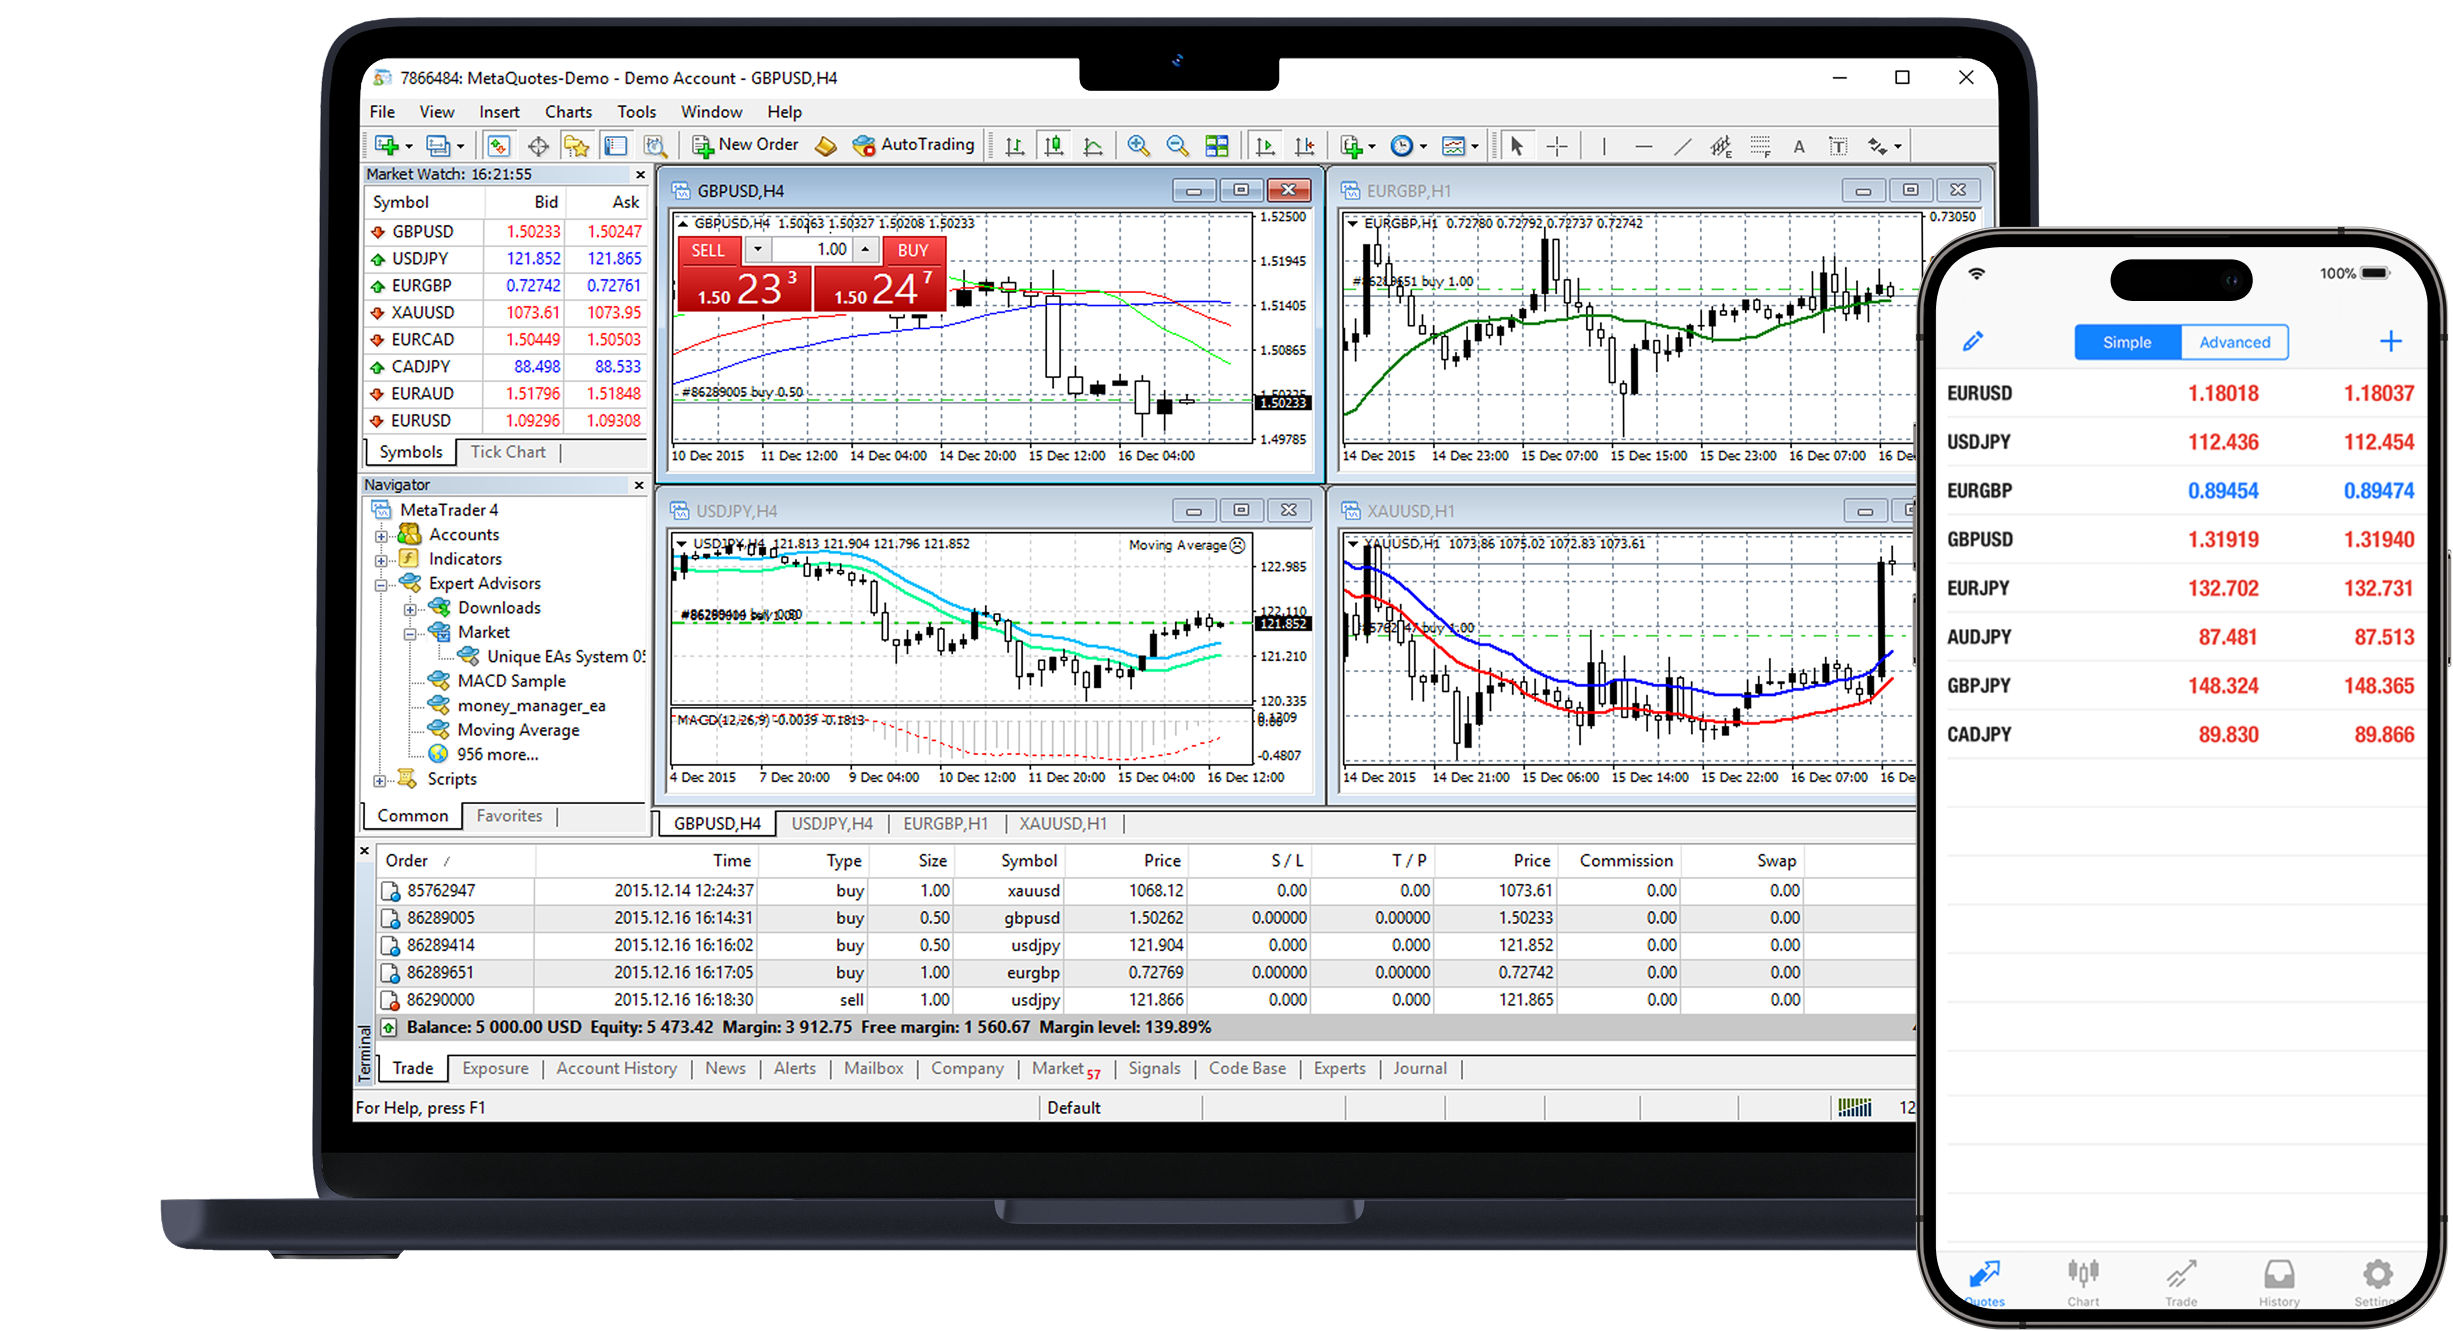Open the New Order dialog
This screenshot has width=2453, height=1331.
point(745,145)
